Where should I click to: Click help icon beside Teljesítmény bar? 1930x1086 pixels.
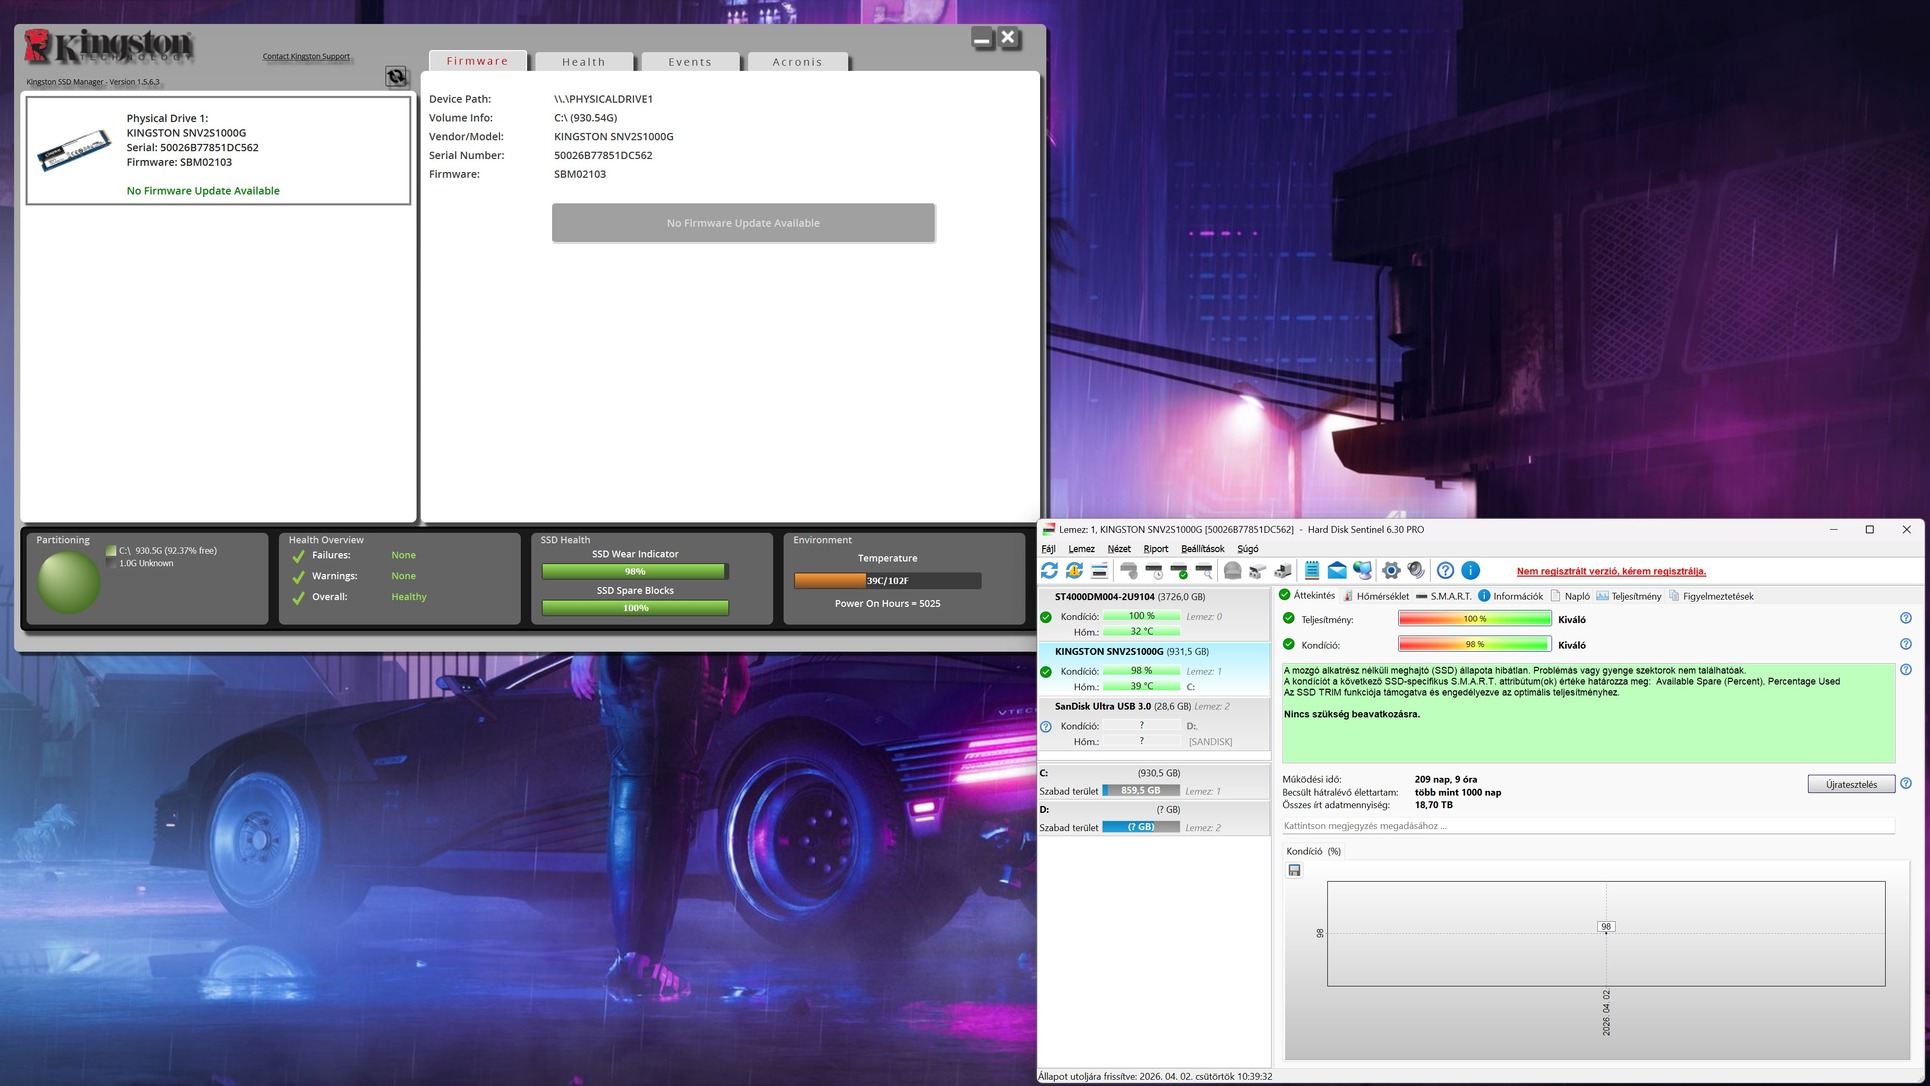click(x=1905, y=619)
